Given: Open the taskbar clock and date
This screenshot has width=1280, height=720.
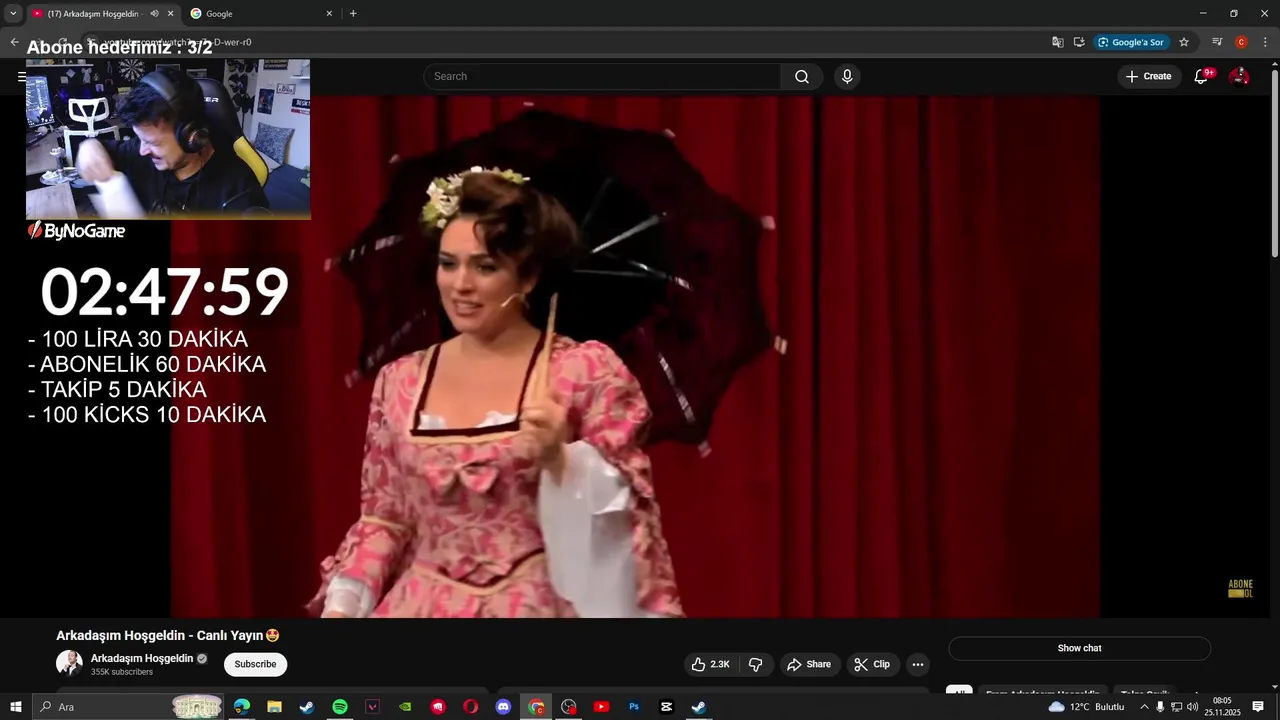Looking at the screenshot, I should point(1222,707).
